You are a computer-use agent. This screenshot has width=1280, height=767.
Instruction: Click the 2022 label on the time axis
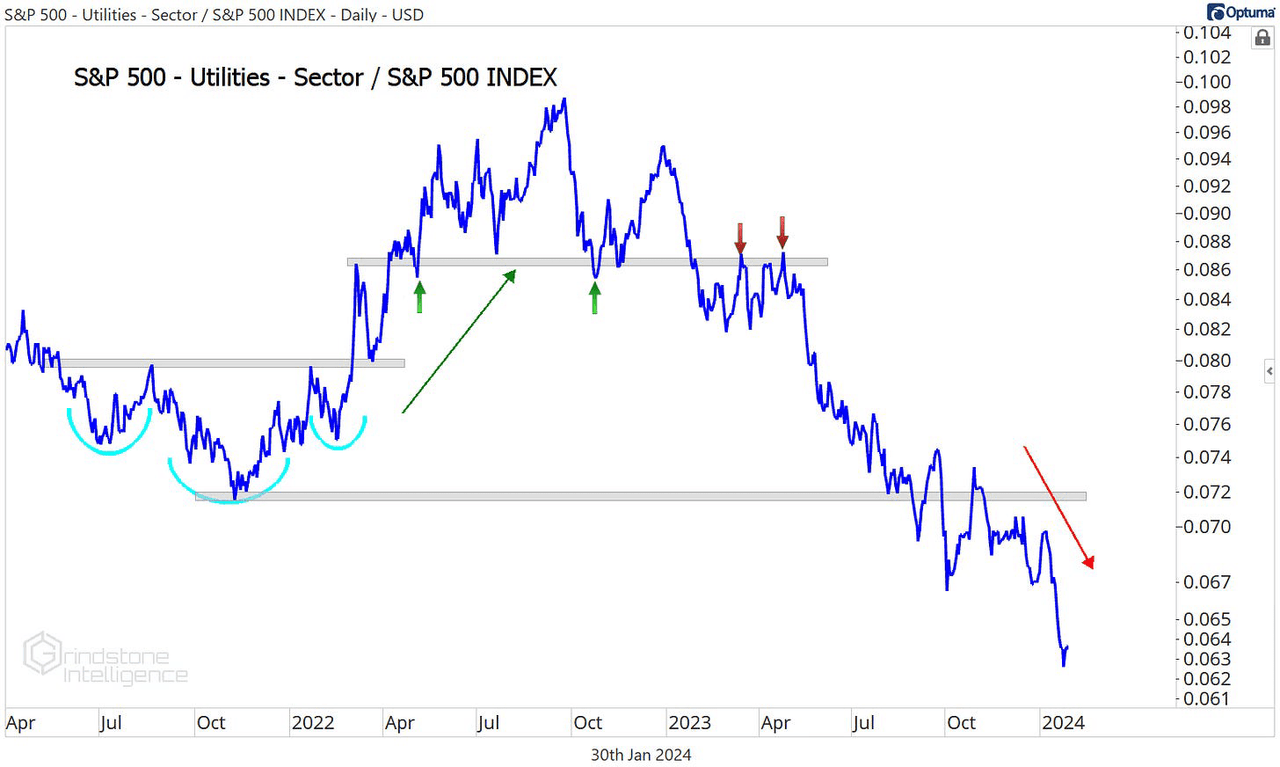click(x=312, y=722)
